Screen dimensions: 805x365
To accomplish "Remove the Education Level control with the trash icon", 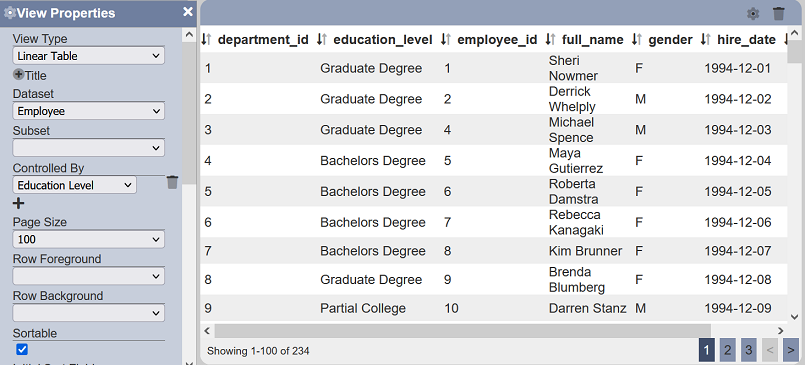I will [172, 182].
